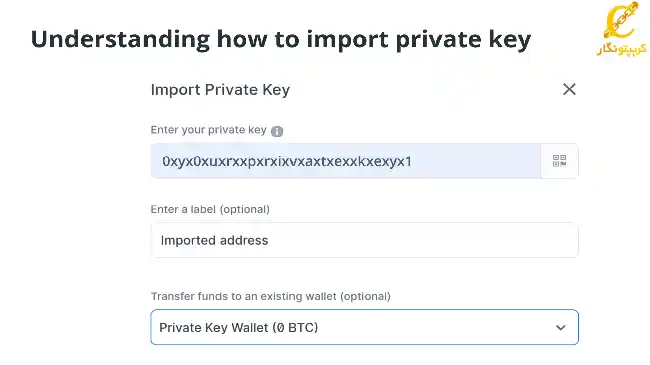650x365 pixels.
Task: Click blank space after the private key value
Action: click(x=476, y=161)
